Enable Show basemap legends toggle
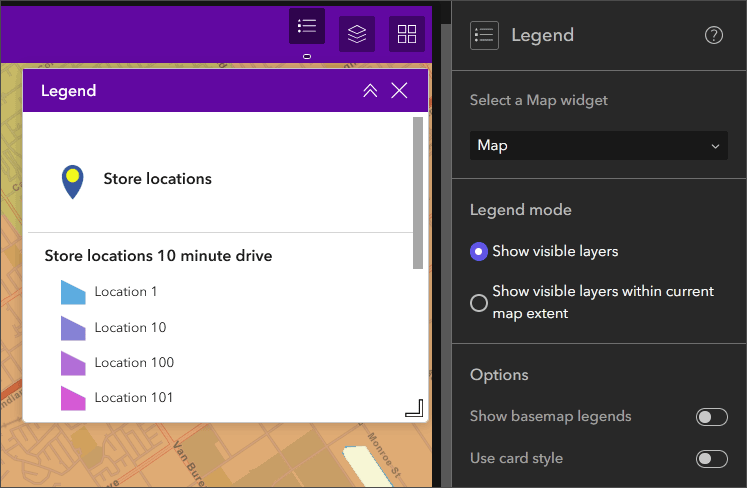 [x=711, y=417]
